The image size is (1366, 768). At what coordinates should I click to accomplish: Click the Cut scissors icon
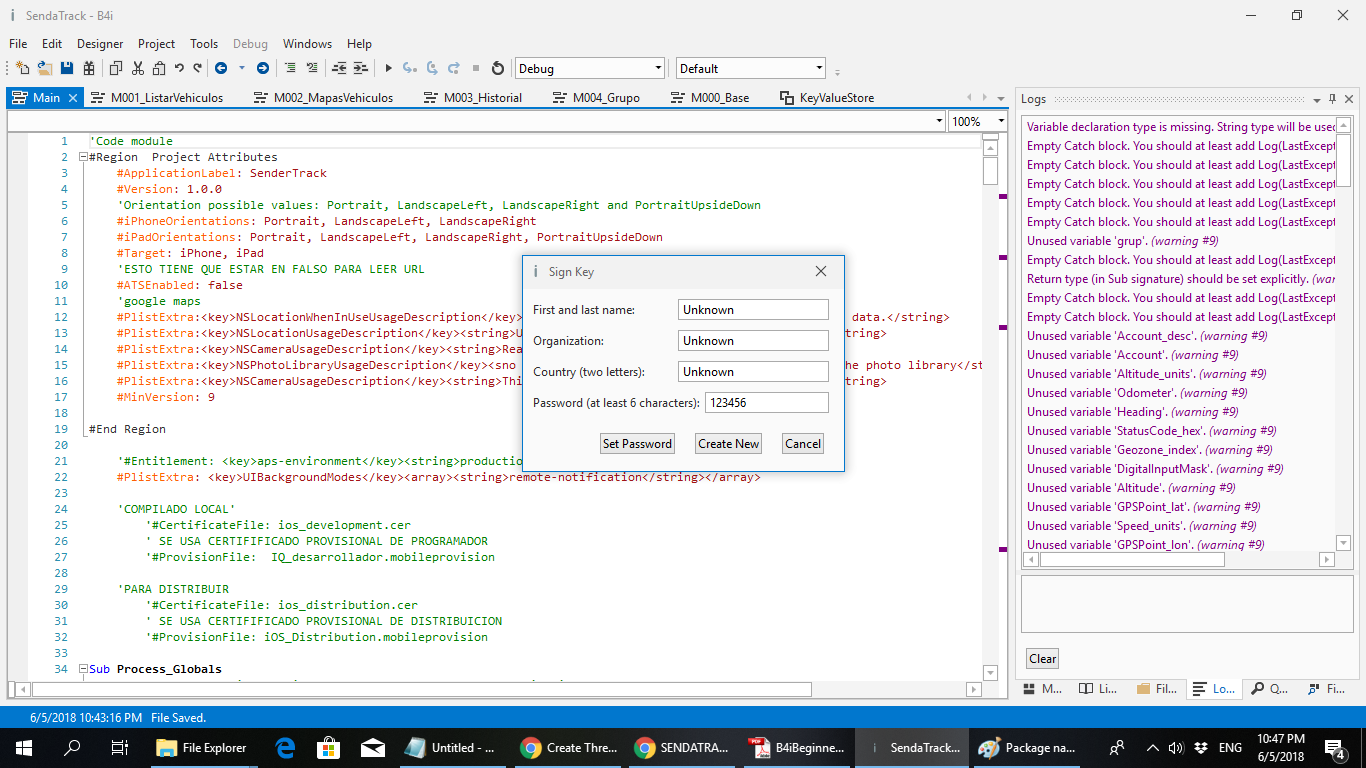click(x=137, y=68)
